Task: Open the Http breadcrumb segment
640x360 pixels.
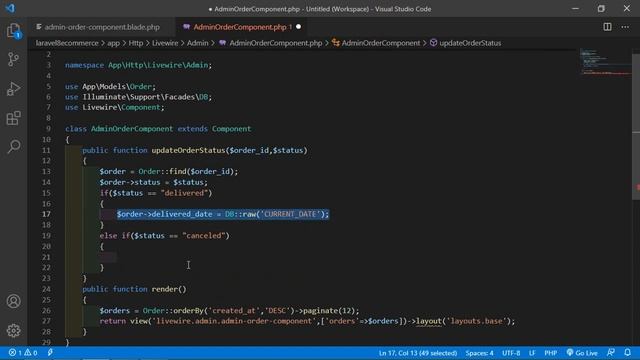Action: (x=136, y=43)
